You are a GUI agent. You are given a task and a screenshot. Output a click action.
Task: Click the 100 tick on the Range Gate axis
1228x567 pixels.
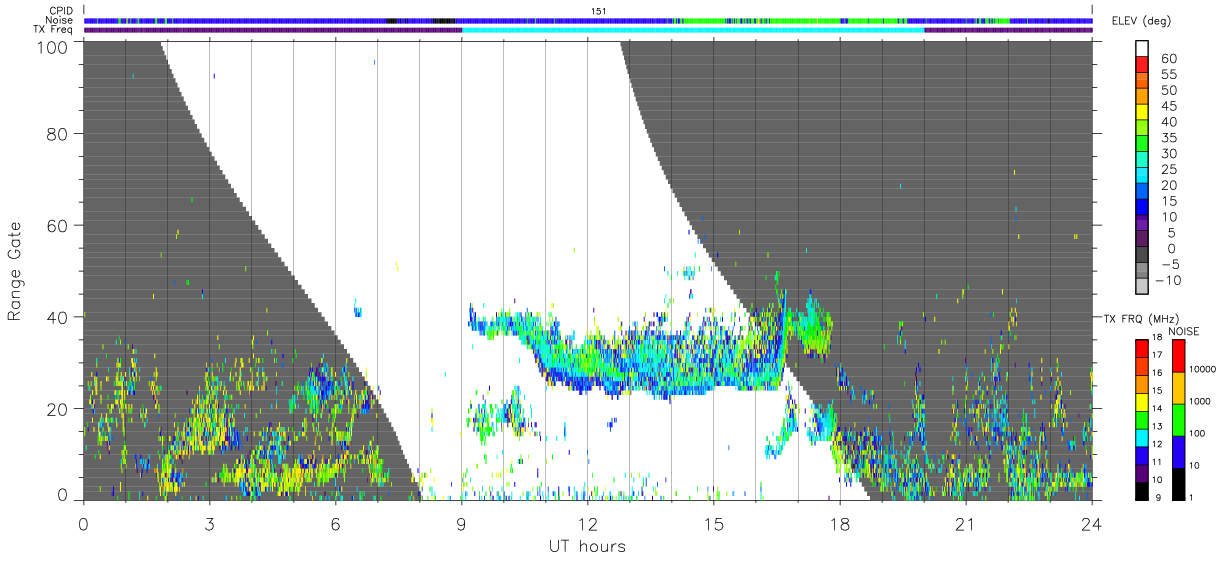click(x=54, y=47)
